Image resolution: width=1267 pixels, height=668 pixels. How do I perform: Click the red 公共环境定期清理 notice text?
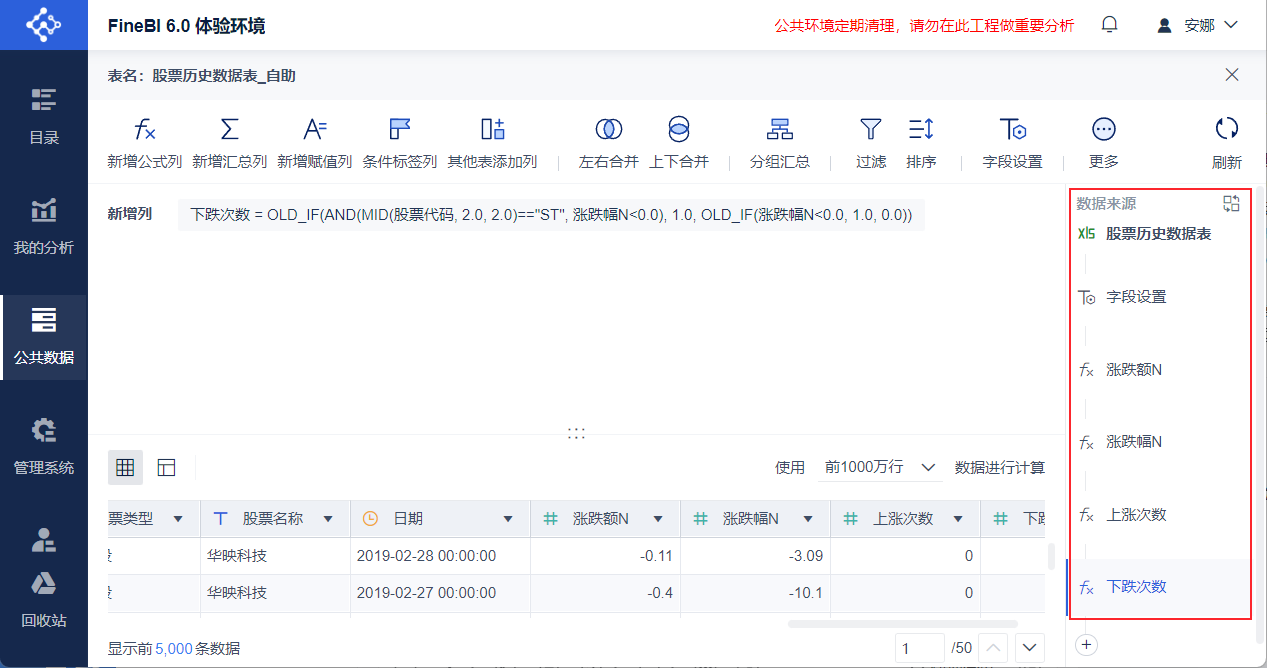tap(924, 25)
